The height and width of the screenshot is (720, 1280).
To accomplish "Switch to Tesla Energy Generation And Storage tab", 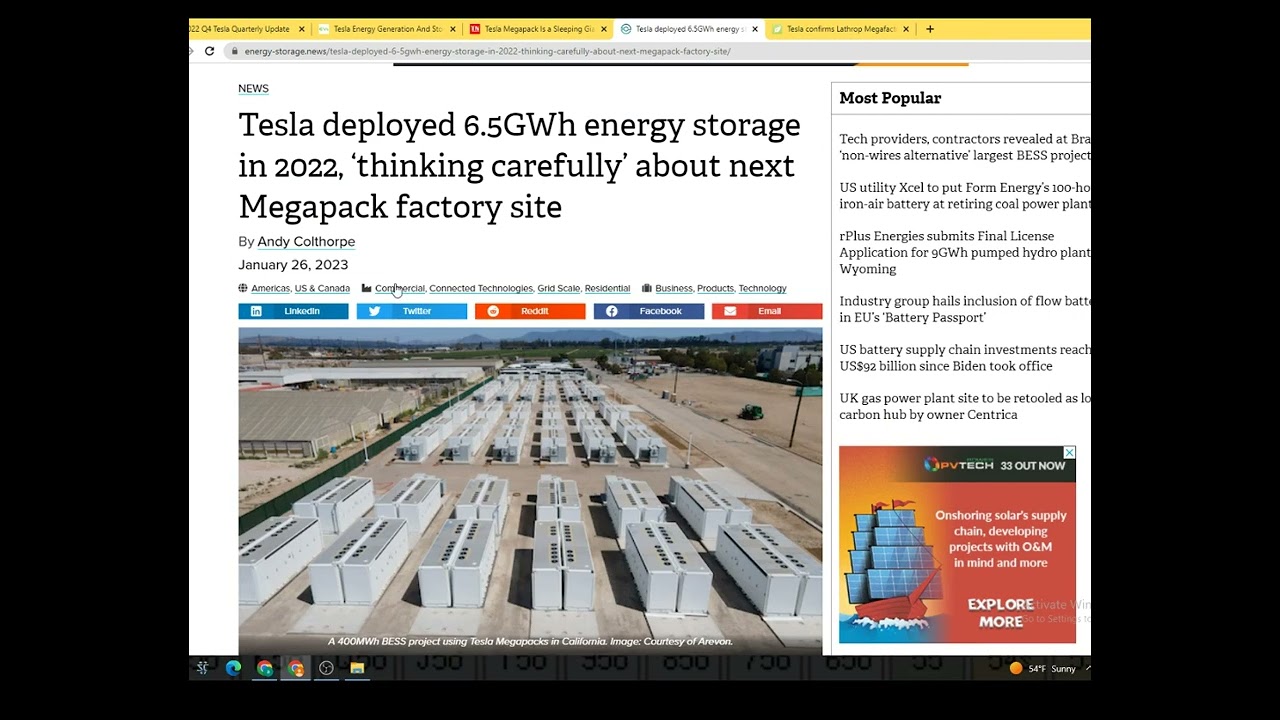I will (x=387, y=29).
